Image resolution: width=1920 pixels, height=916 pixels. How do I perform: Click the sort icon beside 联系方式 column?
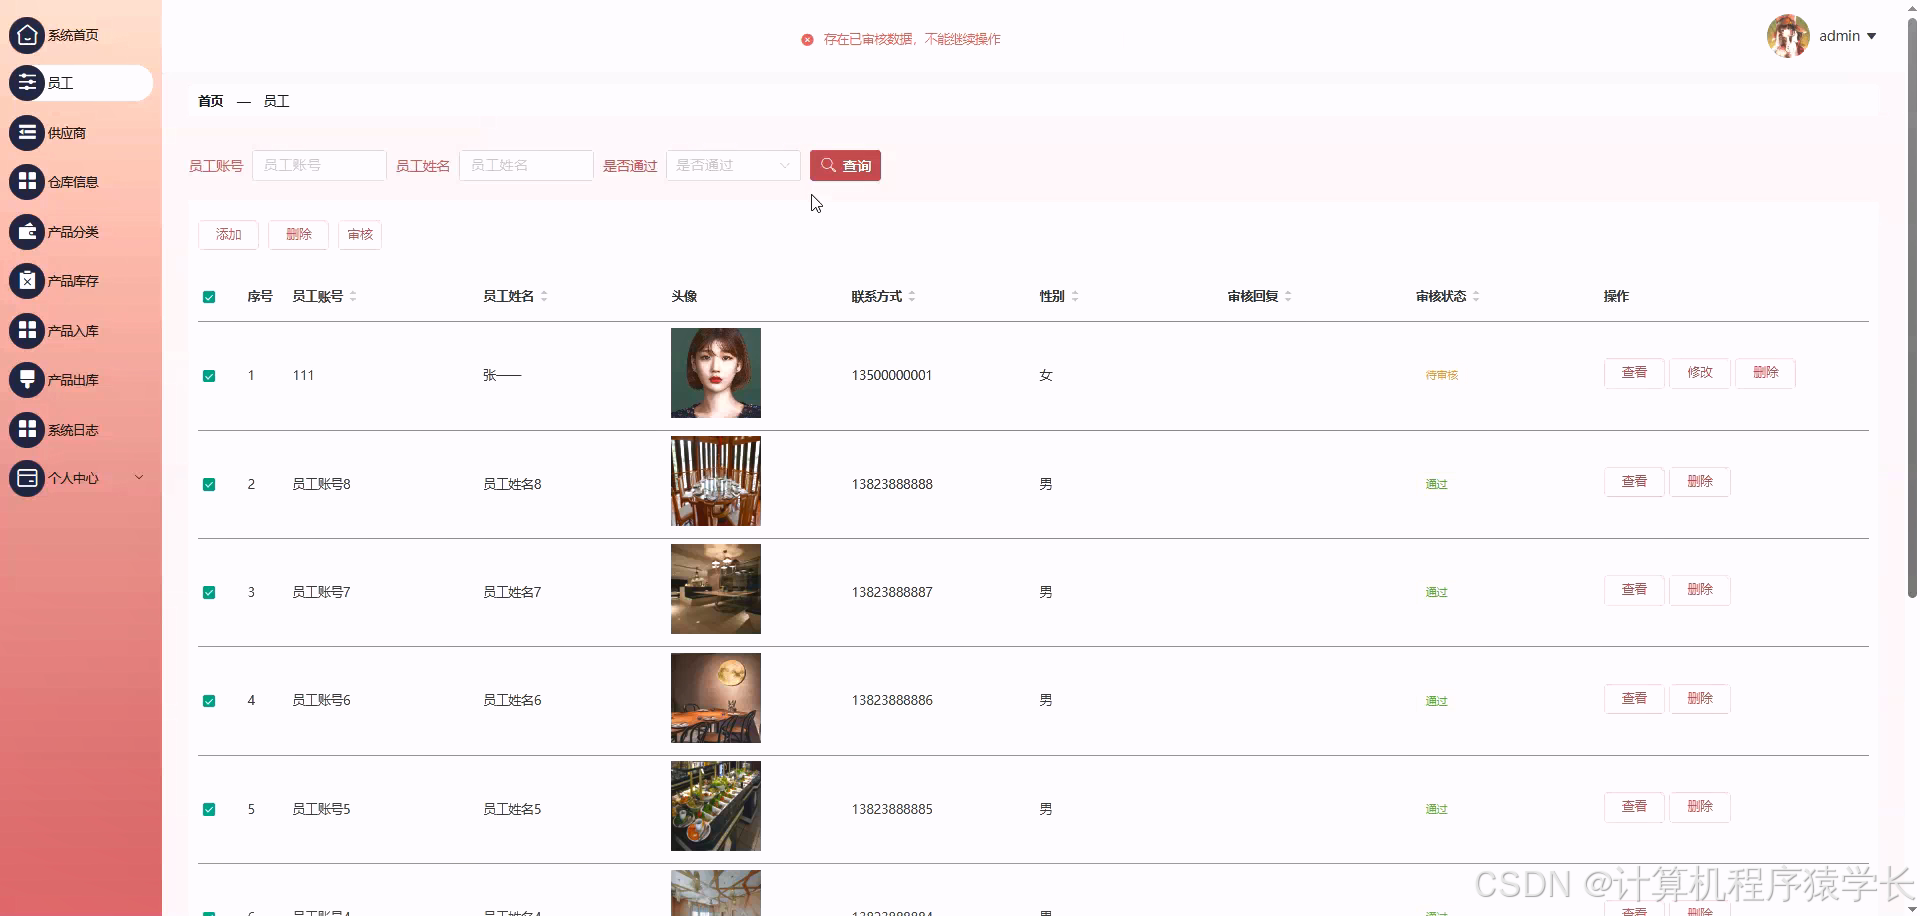coord(912,296)
